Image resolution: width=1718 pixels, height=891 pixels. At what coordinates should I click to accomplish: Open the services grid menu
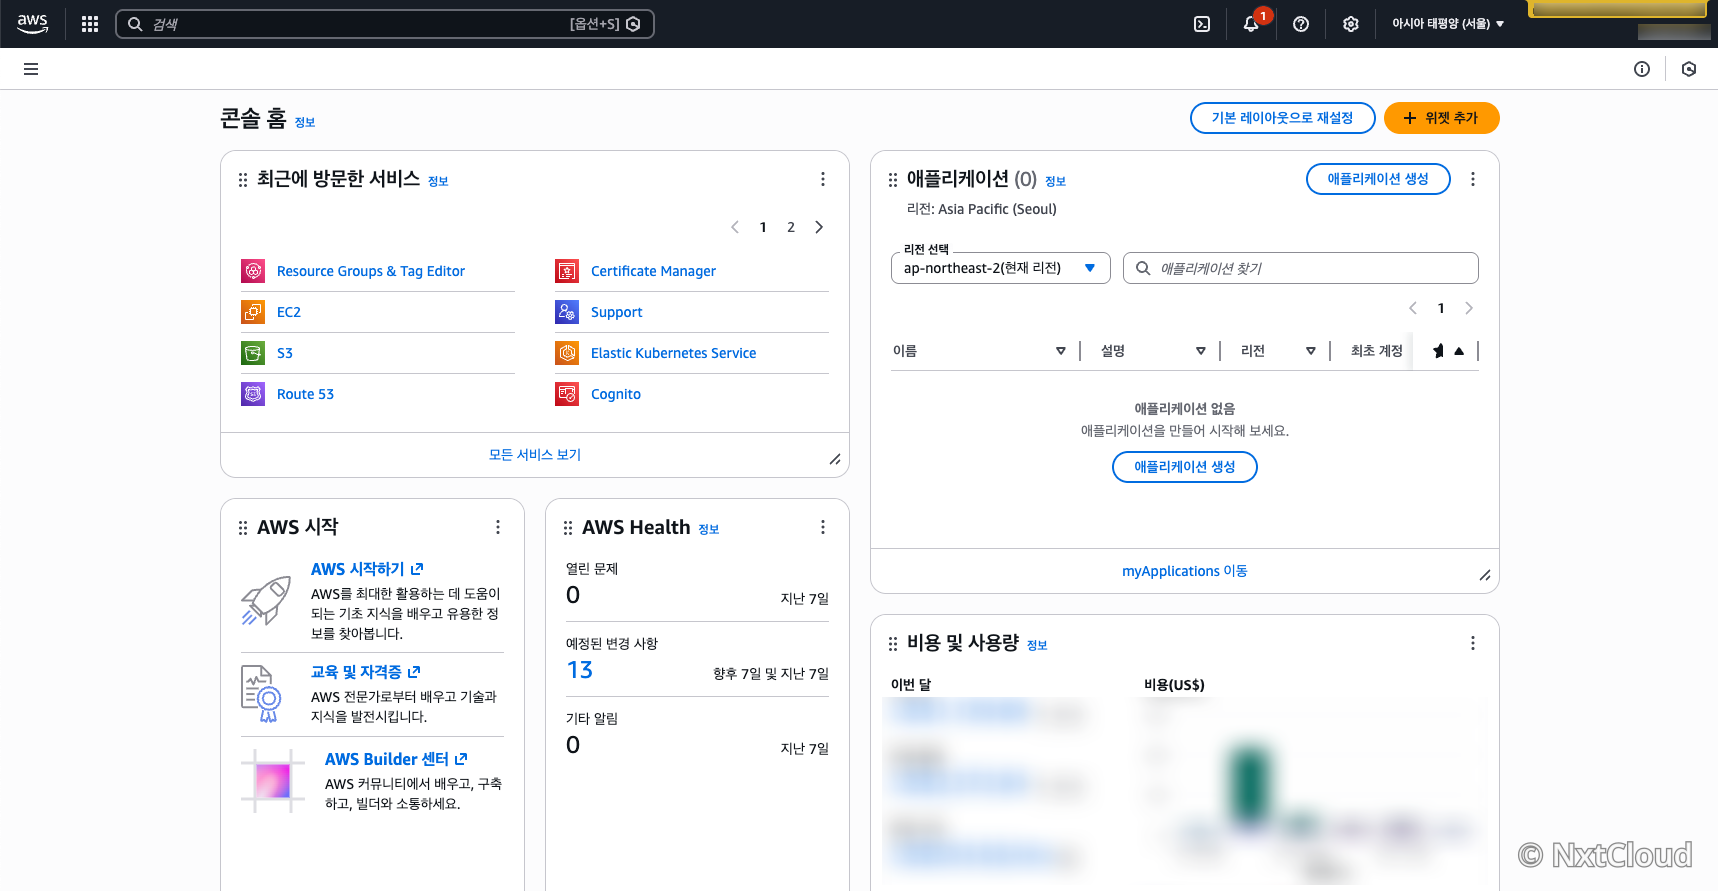(x=90, y=24)
